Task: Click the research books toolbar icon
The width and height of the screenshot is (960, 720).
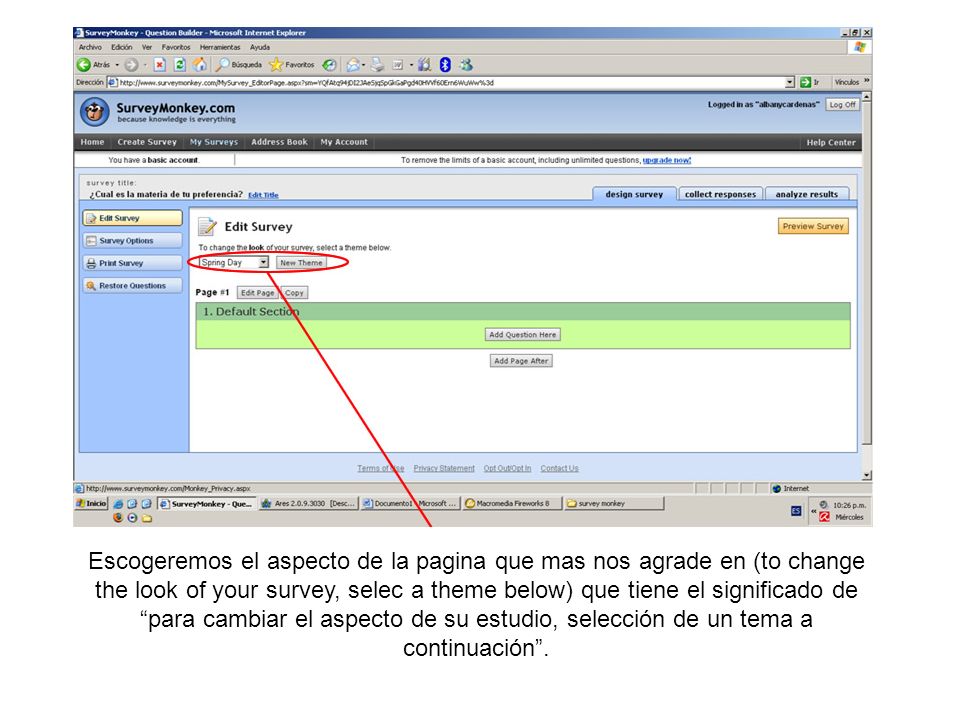Action: click(424, 65)
